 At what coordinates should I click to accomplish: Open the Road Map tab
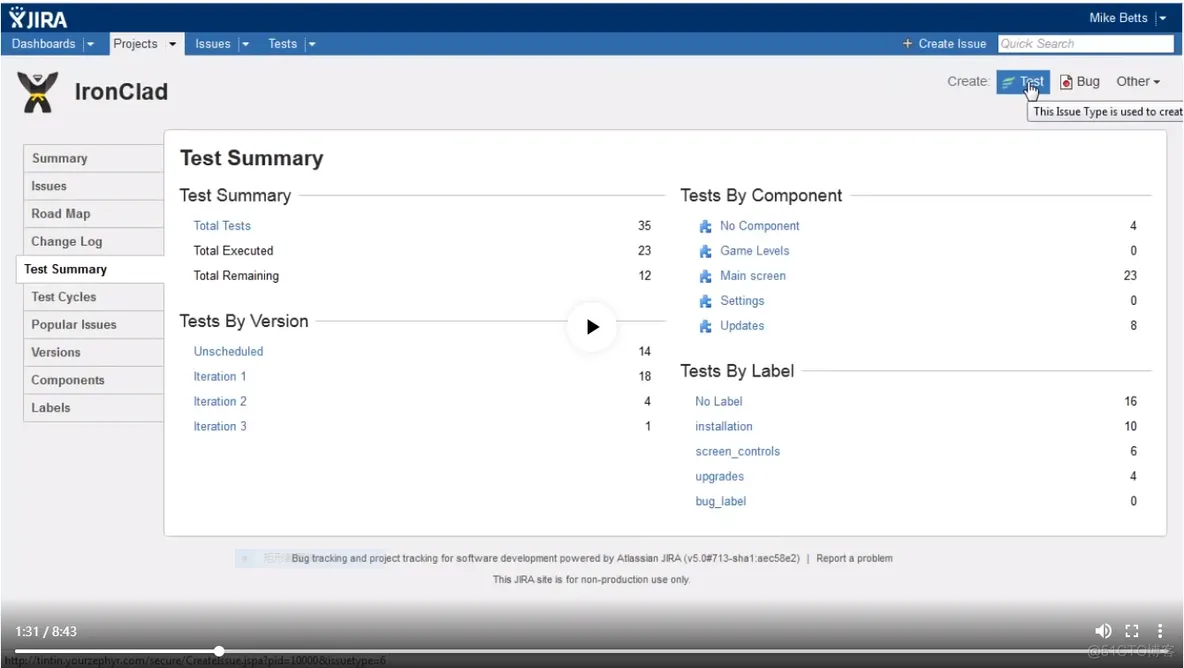[x=94, y=214]
